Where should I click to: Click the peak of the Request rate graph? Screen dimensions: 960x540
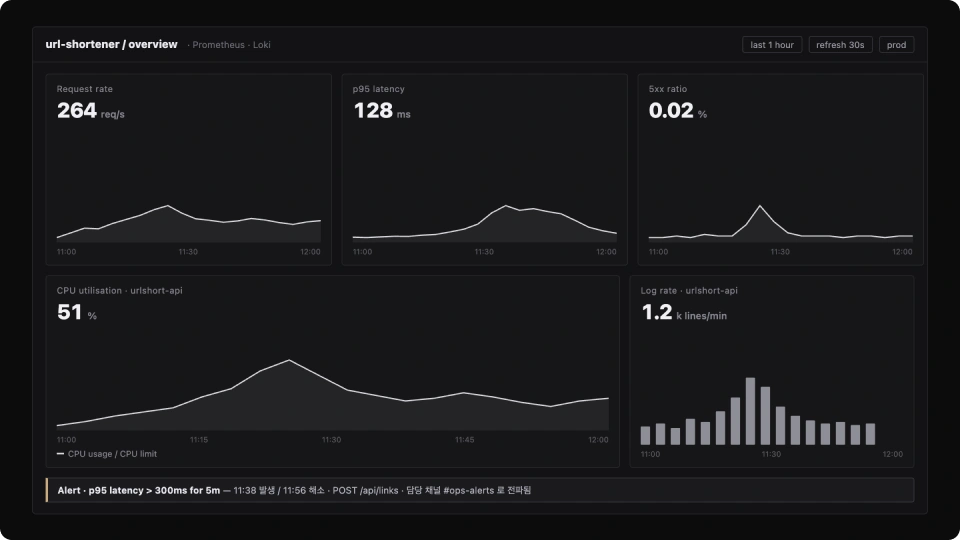(x=168, y=206)
